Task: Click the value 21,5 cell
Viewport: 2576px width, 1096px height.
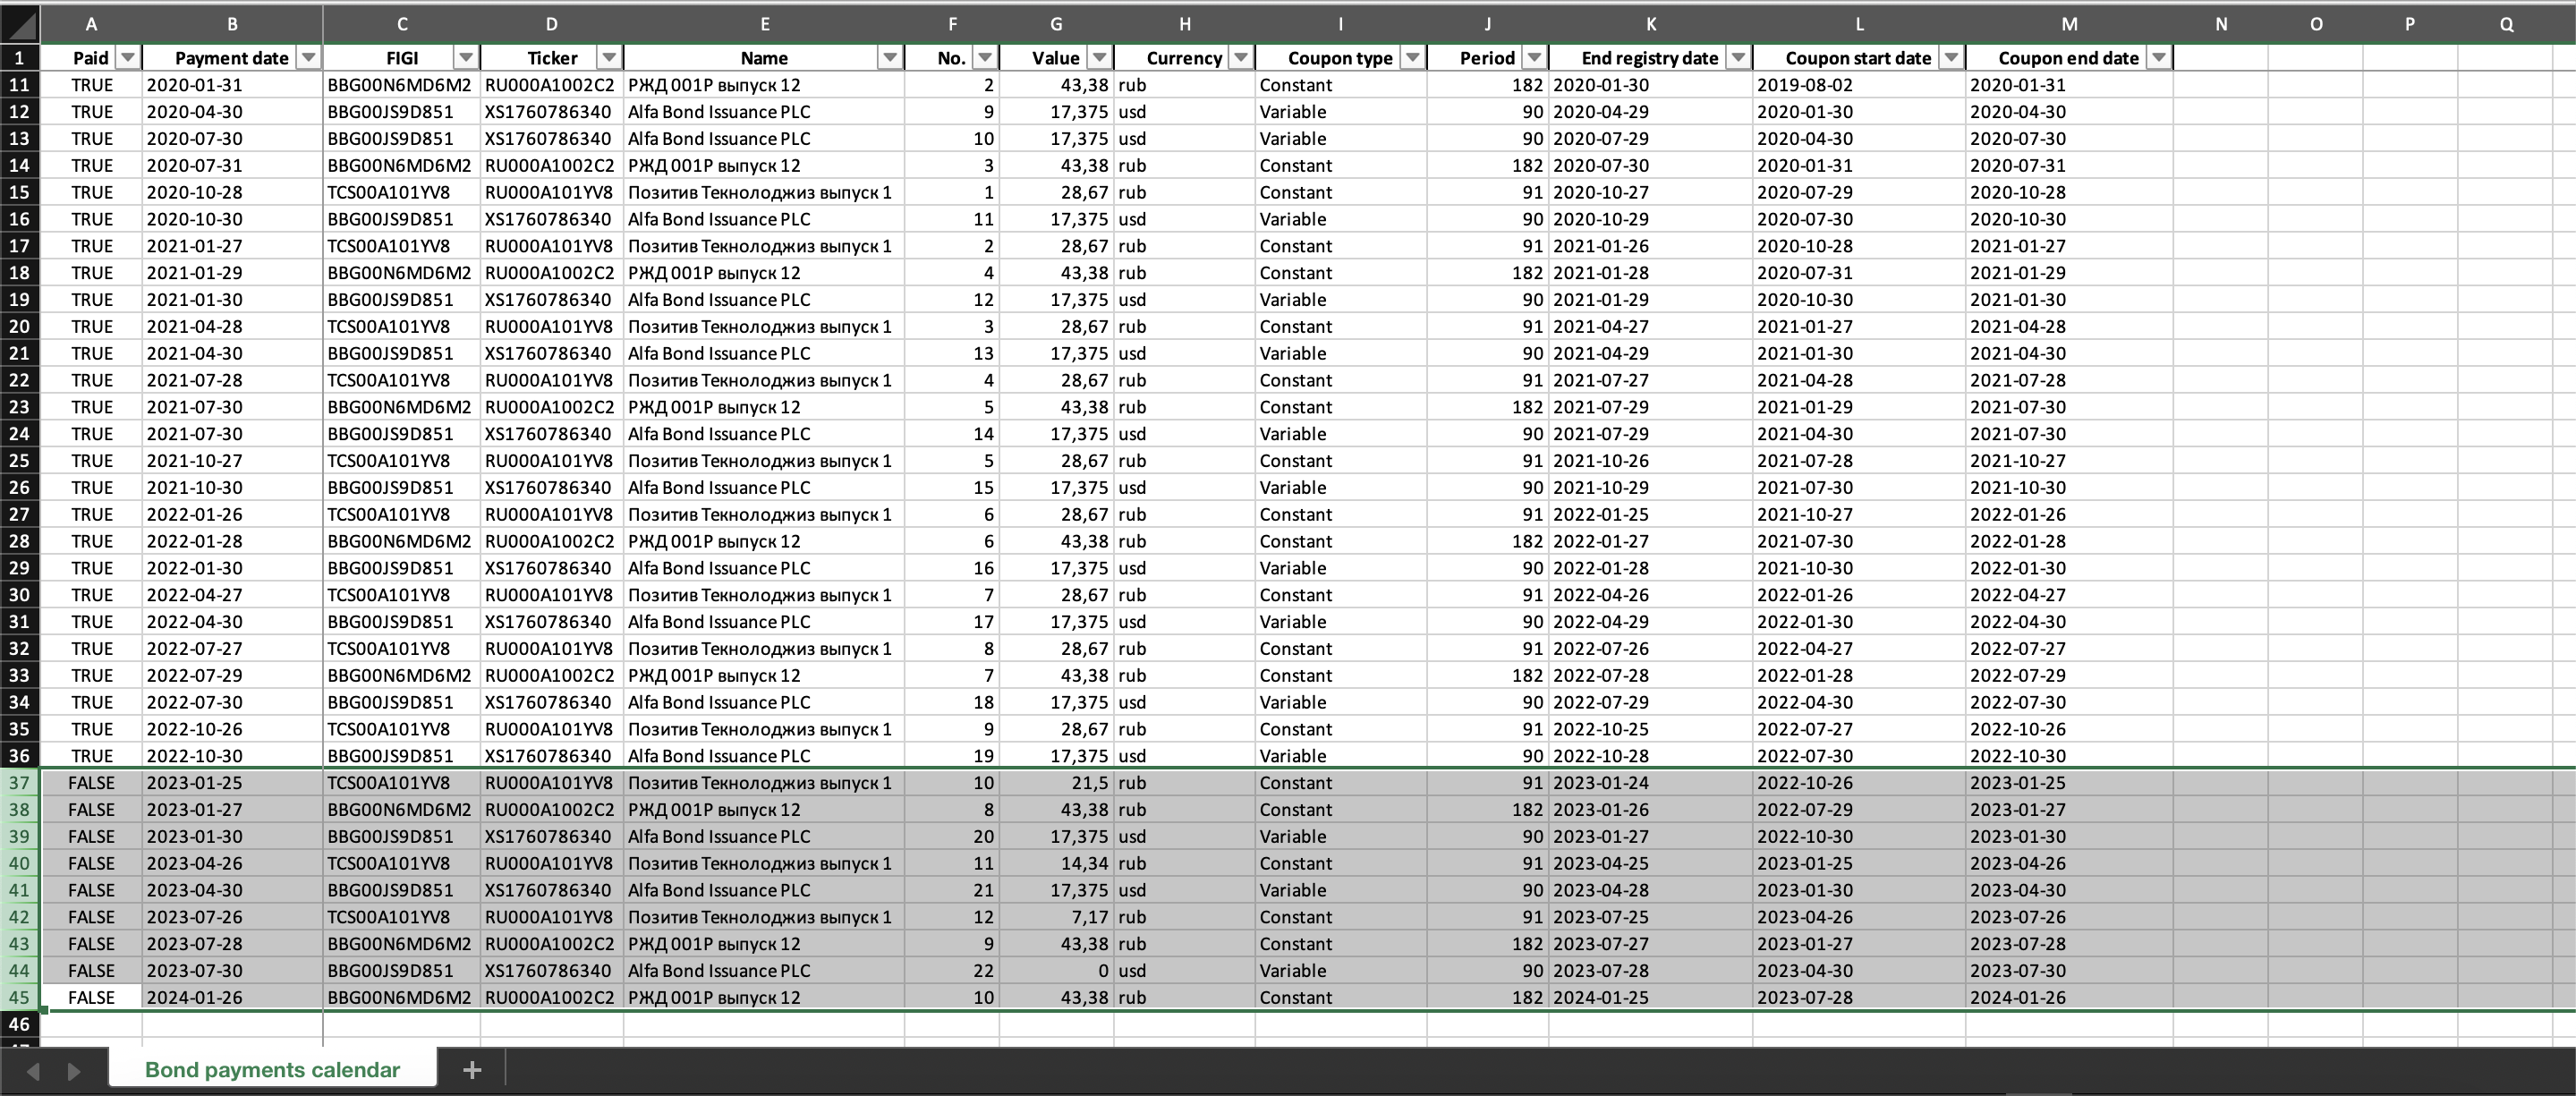Action: tap(1056, 783)
